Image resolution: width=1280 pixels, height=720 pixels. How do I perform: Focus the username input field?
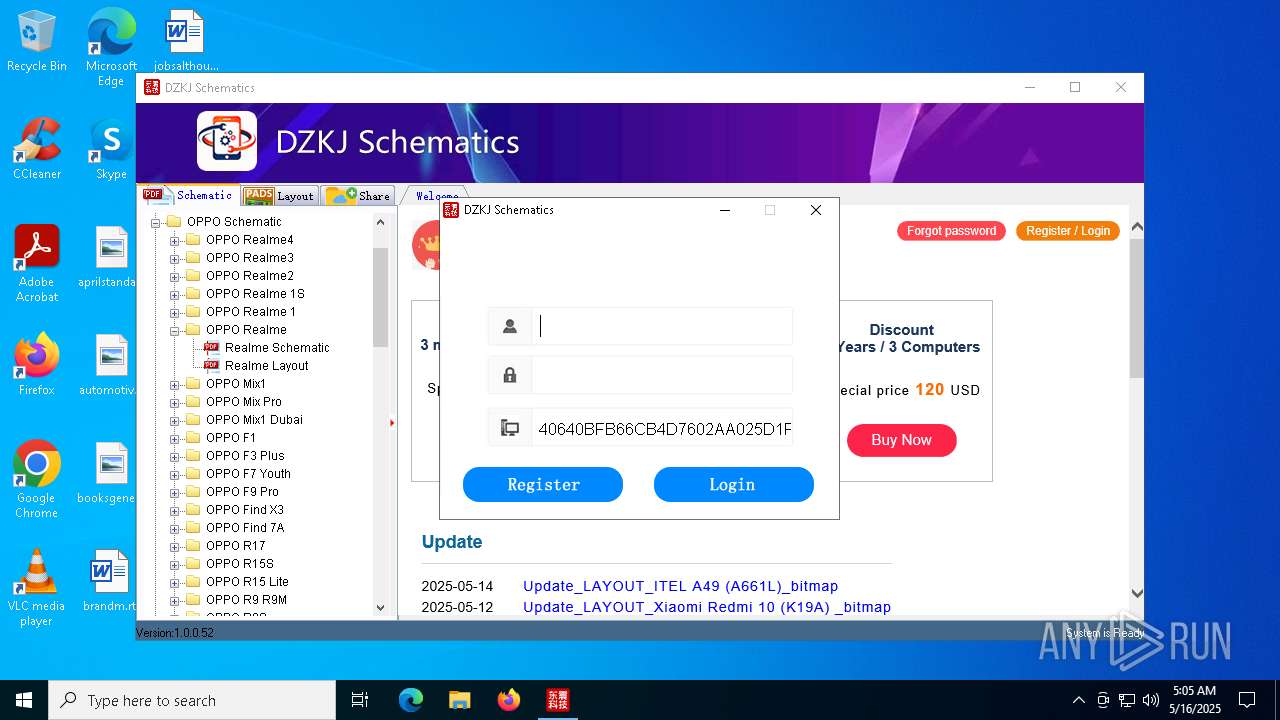662,326
